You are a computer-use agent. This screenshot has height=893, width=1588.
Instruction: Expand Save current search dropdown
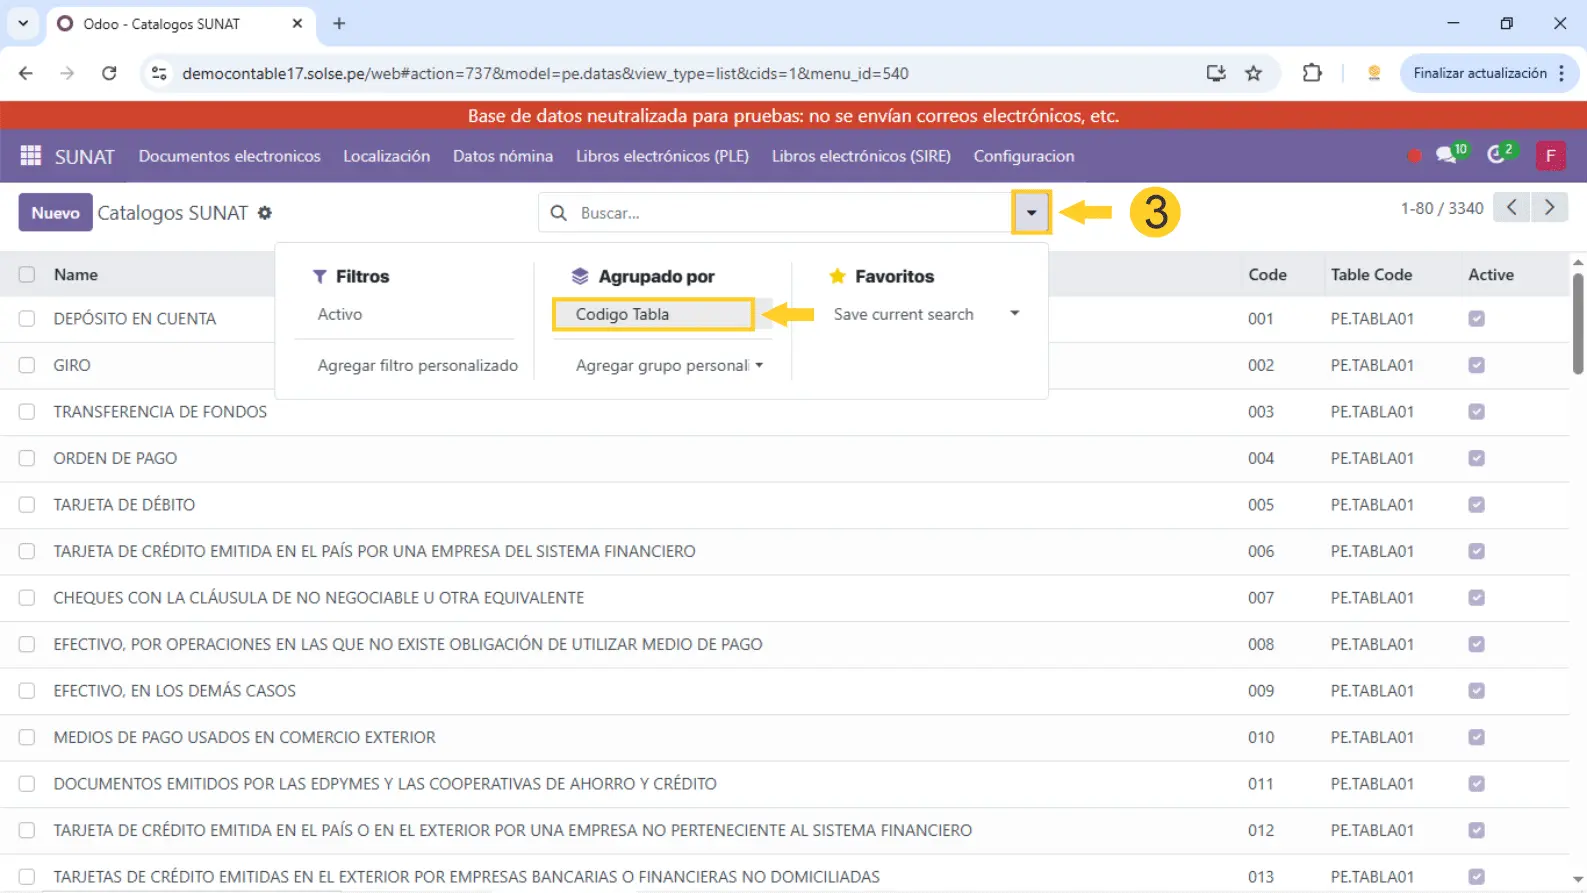coord(1014,313)
